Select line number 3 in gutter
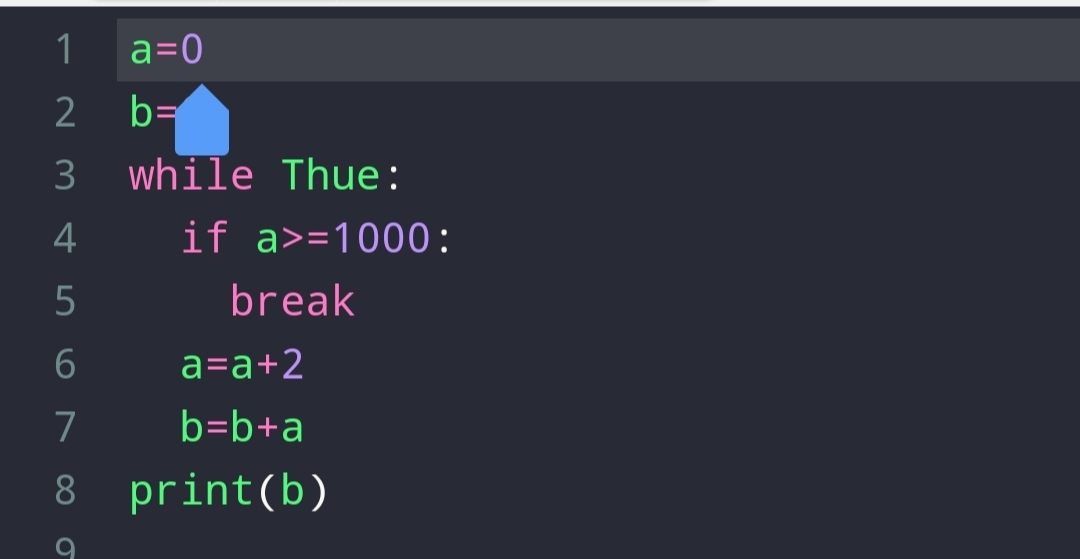This screenshot has height=559, width=1080. click(65, 176)
